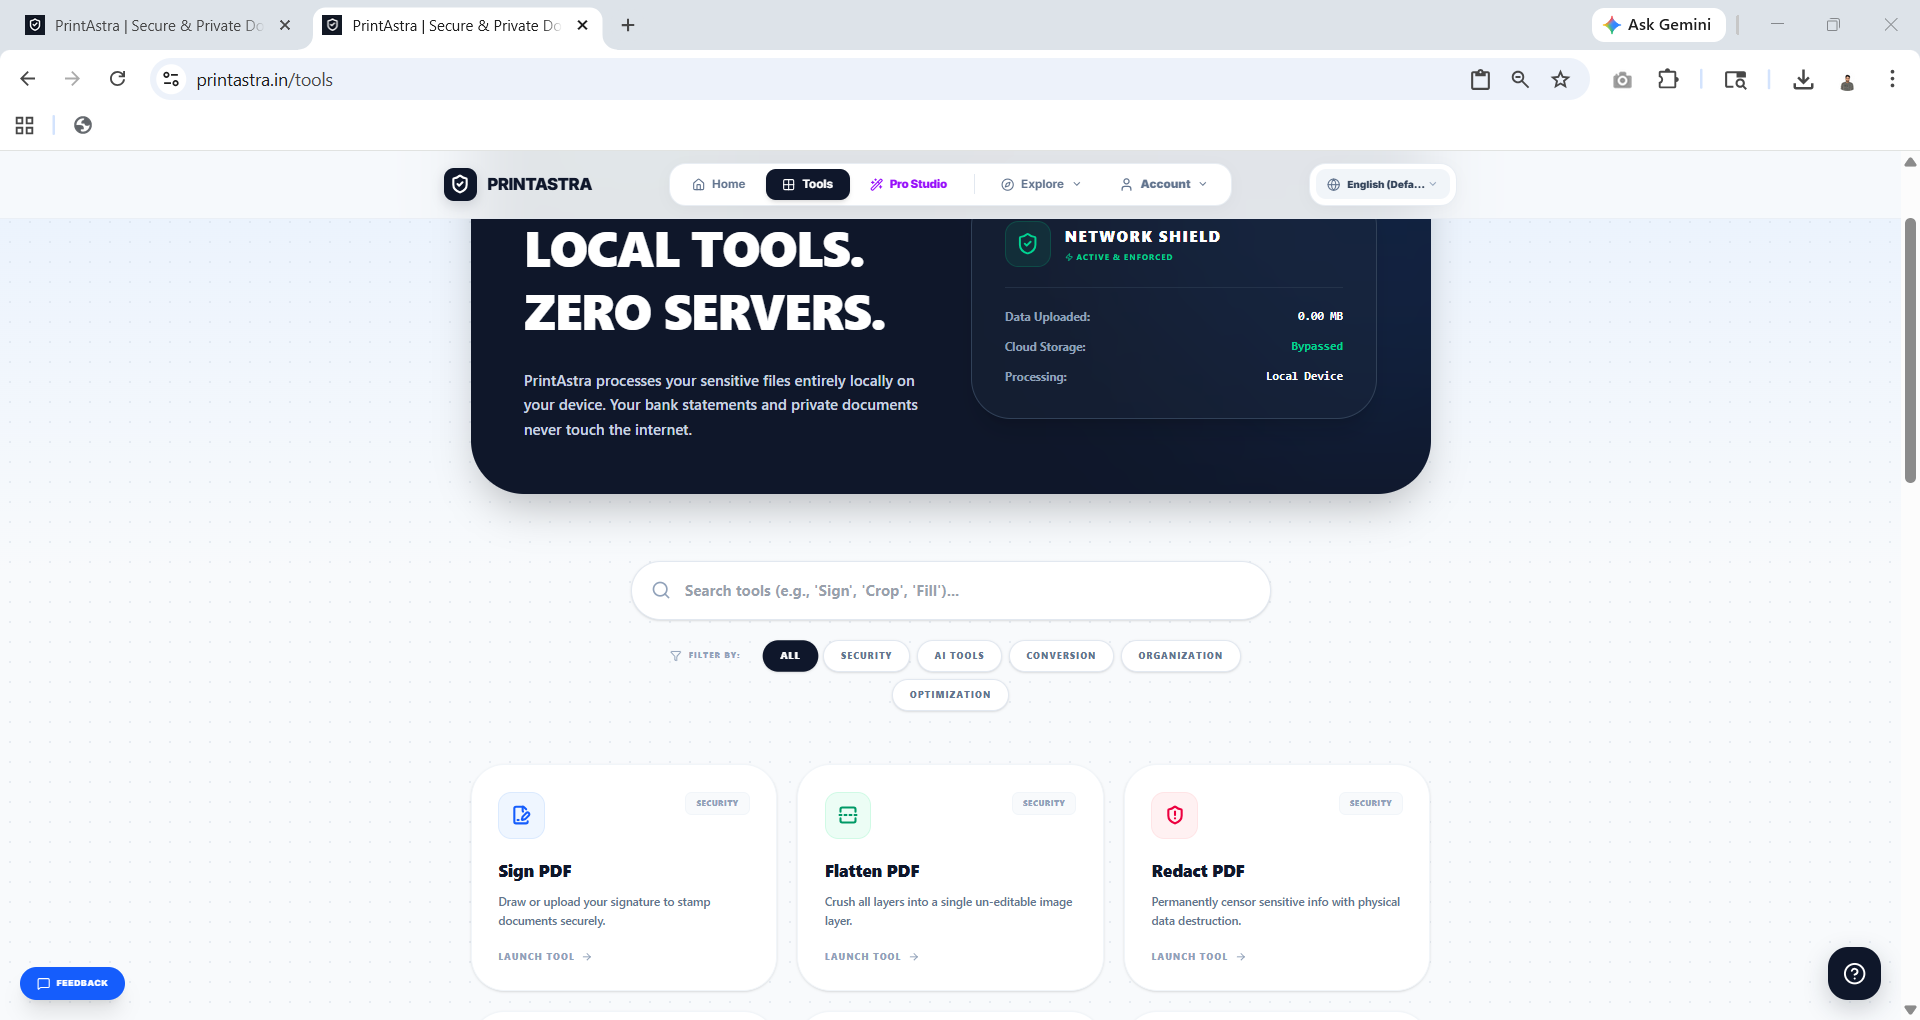Expand the Explore dropdown menu

[x=1041, y=184]
